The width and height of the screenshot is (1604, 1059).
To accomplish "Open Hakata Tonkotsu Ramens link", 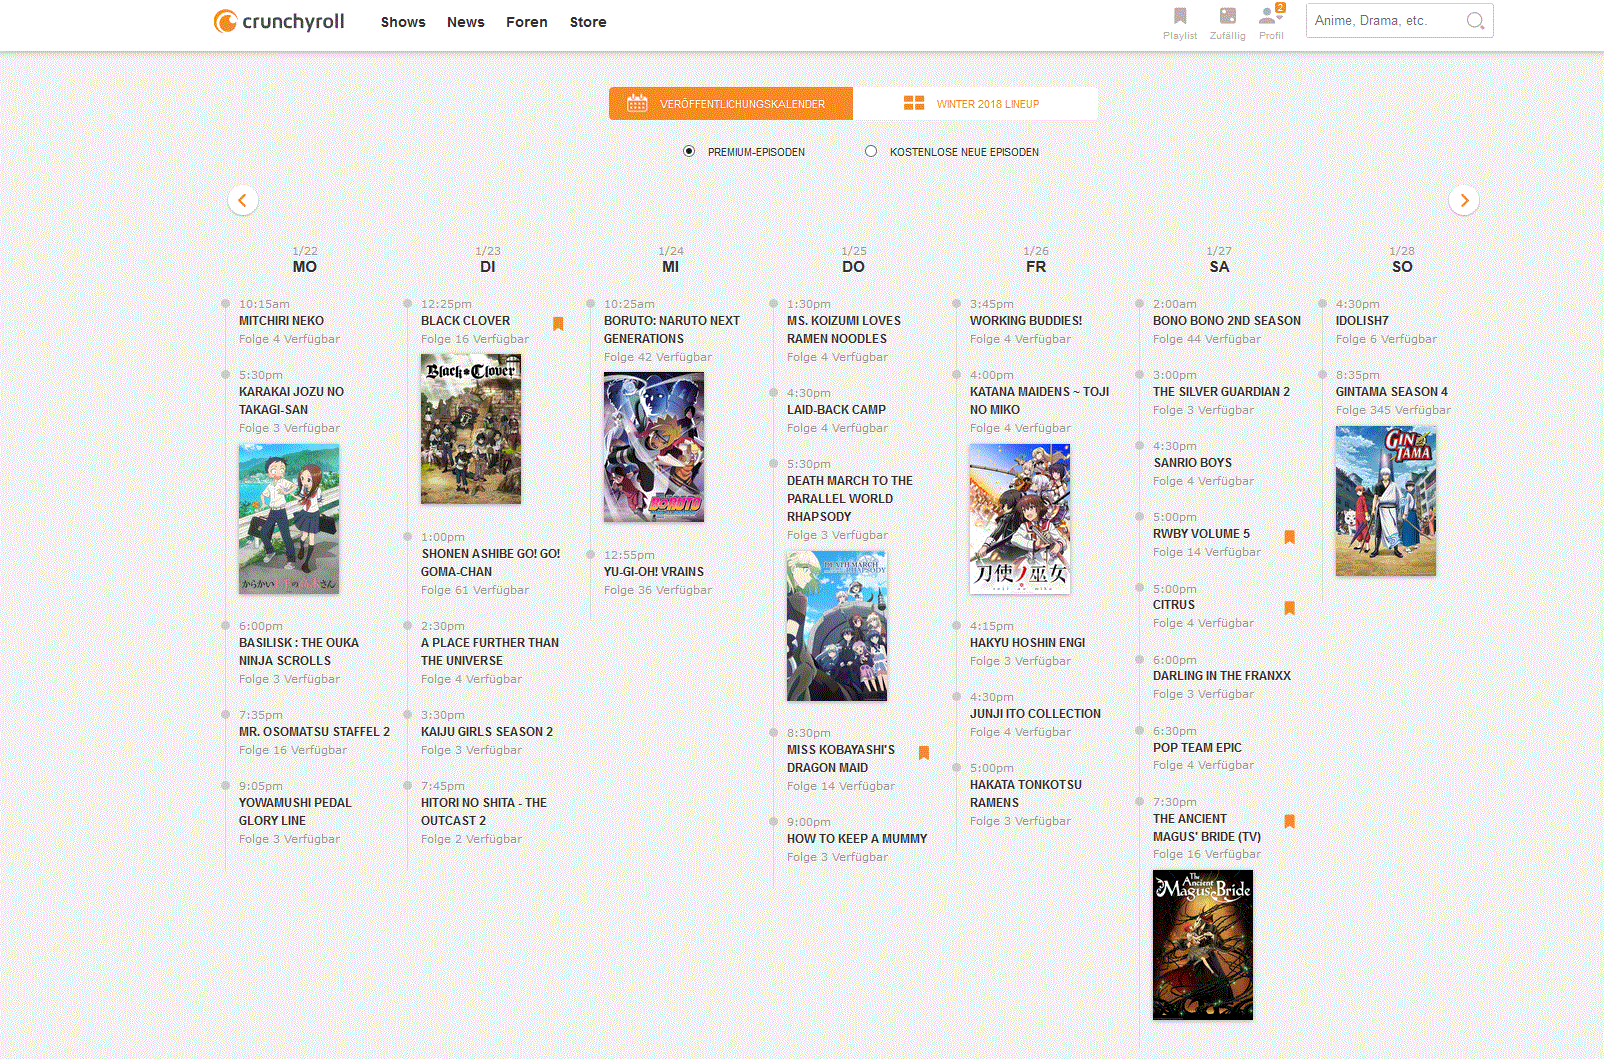I will 1026,794.
